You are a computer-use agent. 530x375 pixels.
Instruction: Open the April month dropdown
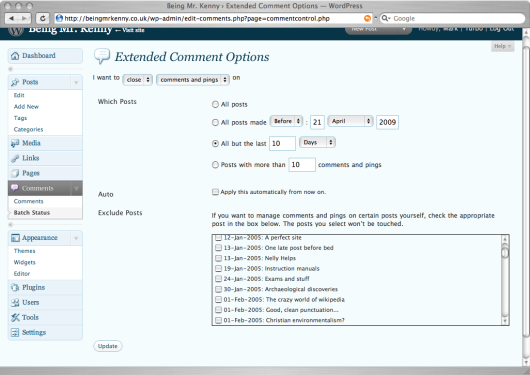pos(350,121)
